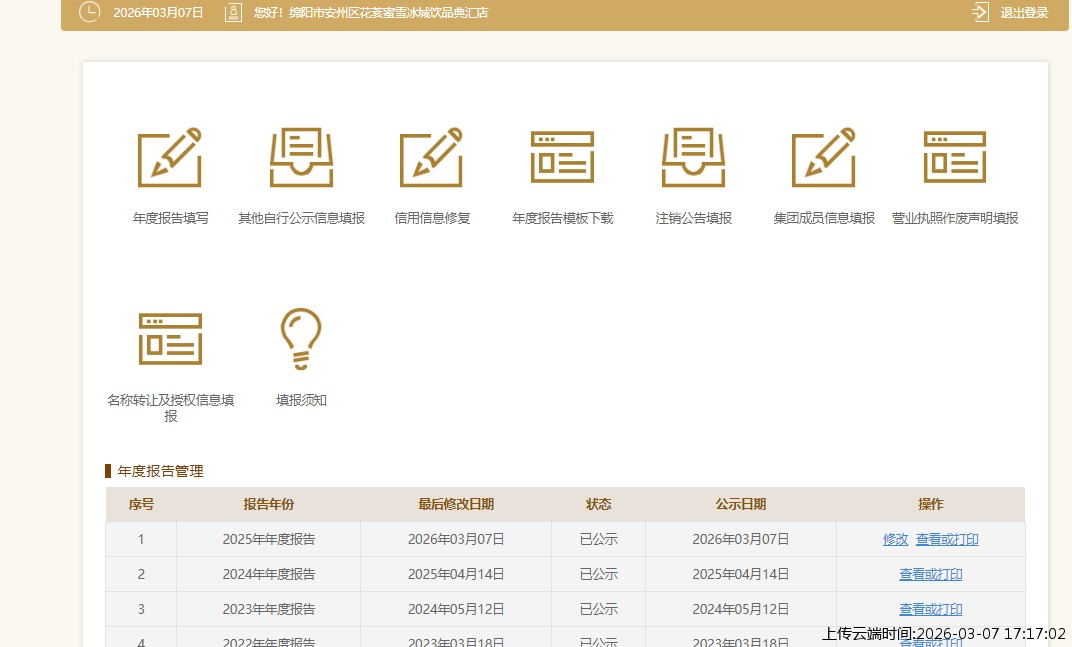Click 修改 link for 2025 annual report
1072x647 pixels.
(x=895, y=539)
